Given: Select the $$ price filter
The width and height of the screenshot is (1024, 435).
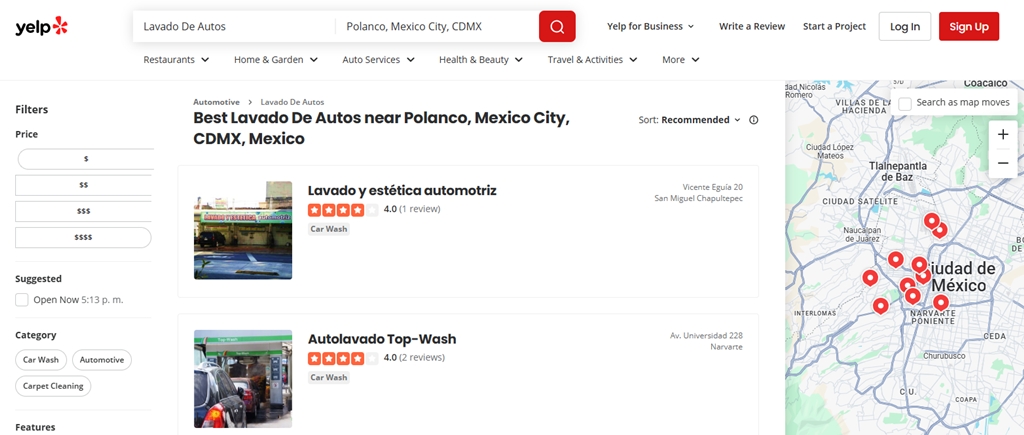Looking at the screenshot, I should (x=83, y=185).
